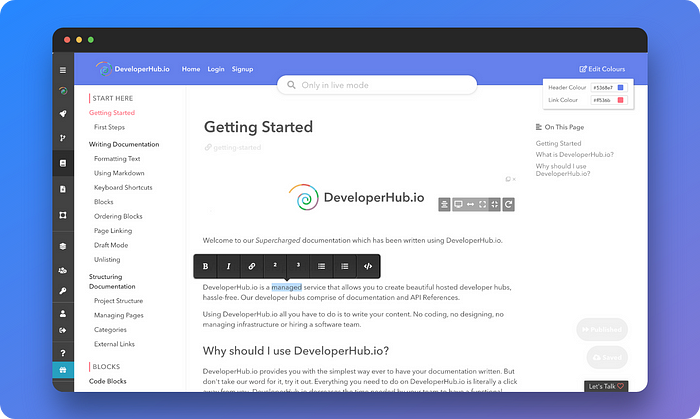Click the blue Header Colour swatch
Screen dimensions: 700x419
point(620,87)
